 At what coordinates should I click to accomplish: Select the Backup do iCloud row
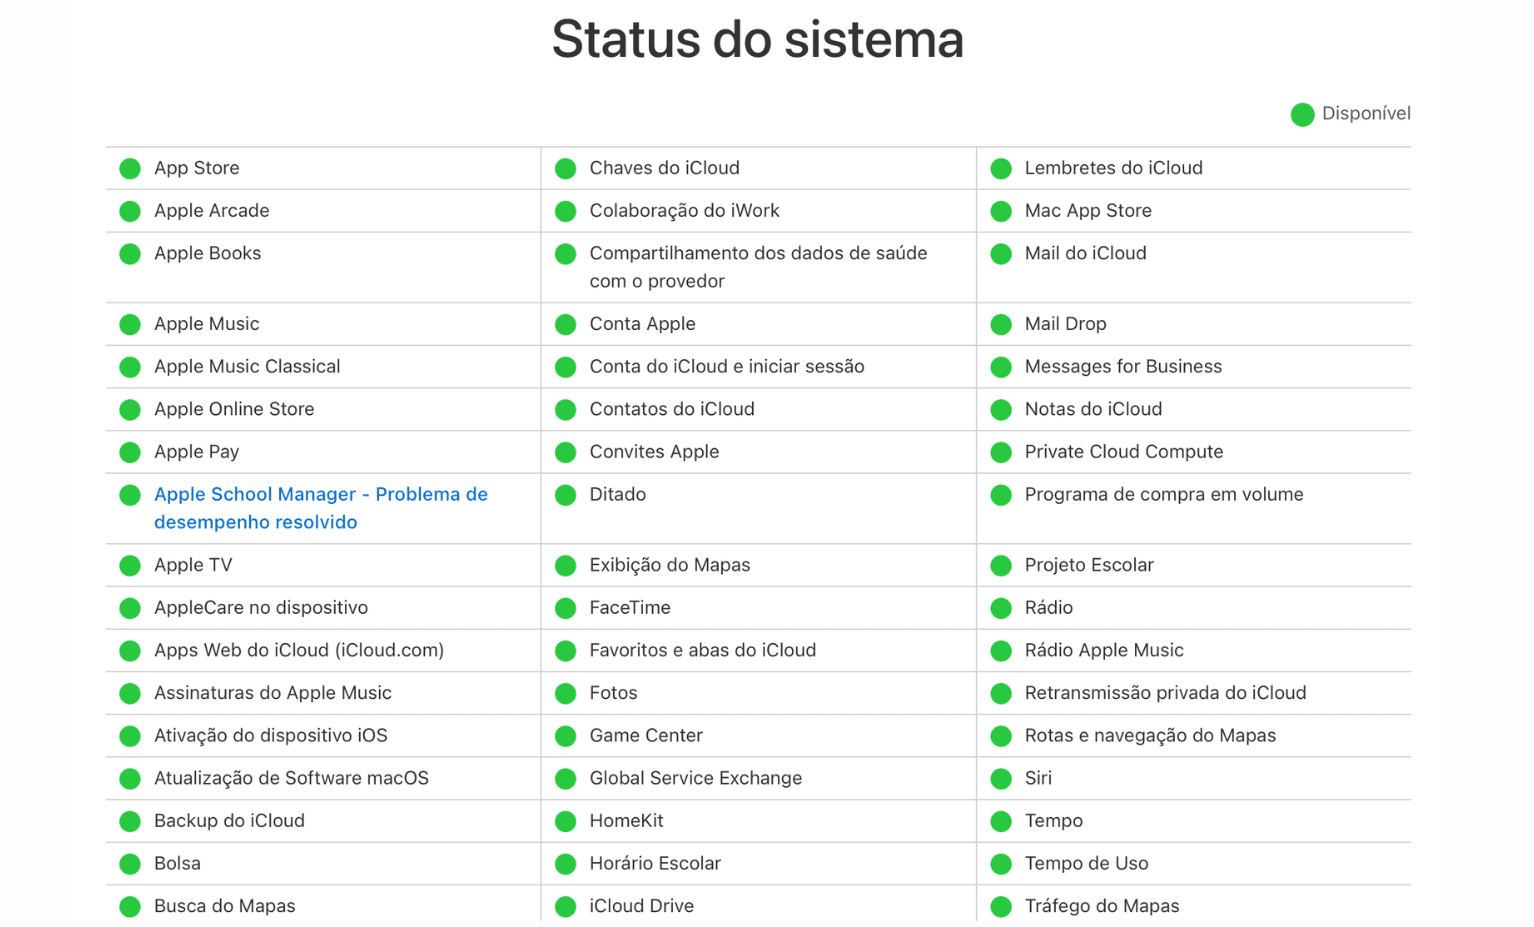[x=323, y=821]
